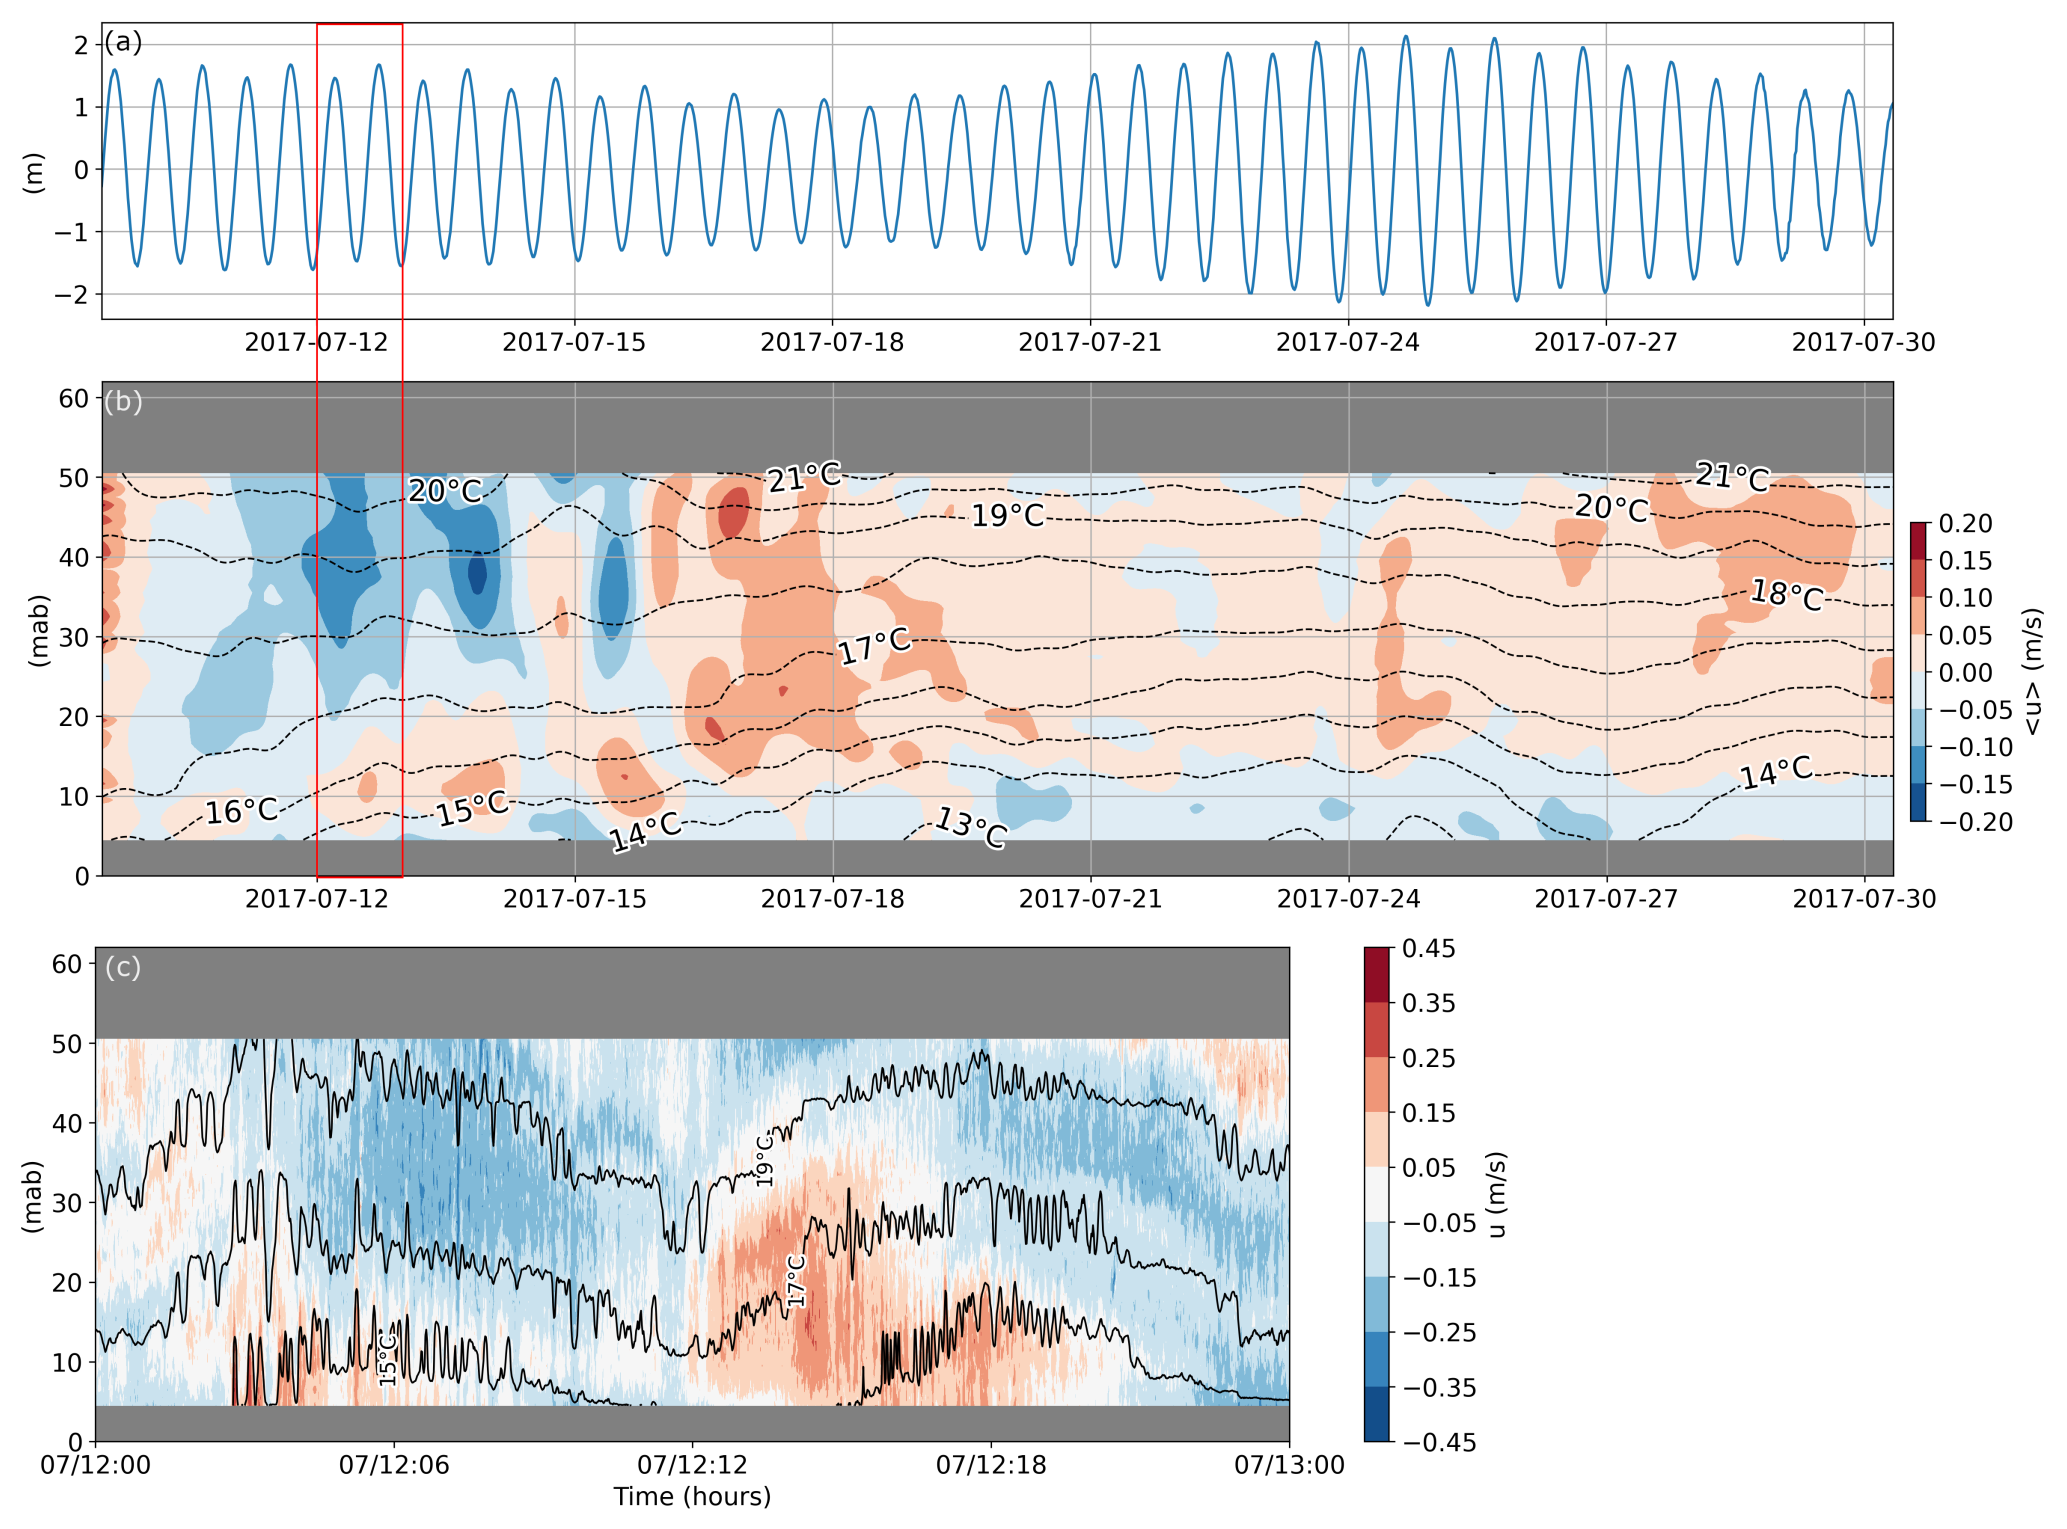
Task: Click the 2017-07-21 tick under panel (a)
Action: 1090,343
